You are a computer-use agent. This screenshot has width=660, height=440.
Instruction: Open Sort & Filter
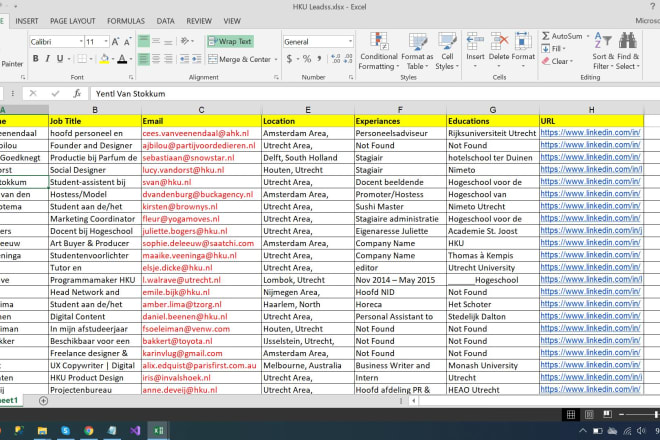click(x=603, y=51)
